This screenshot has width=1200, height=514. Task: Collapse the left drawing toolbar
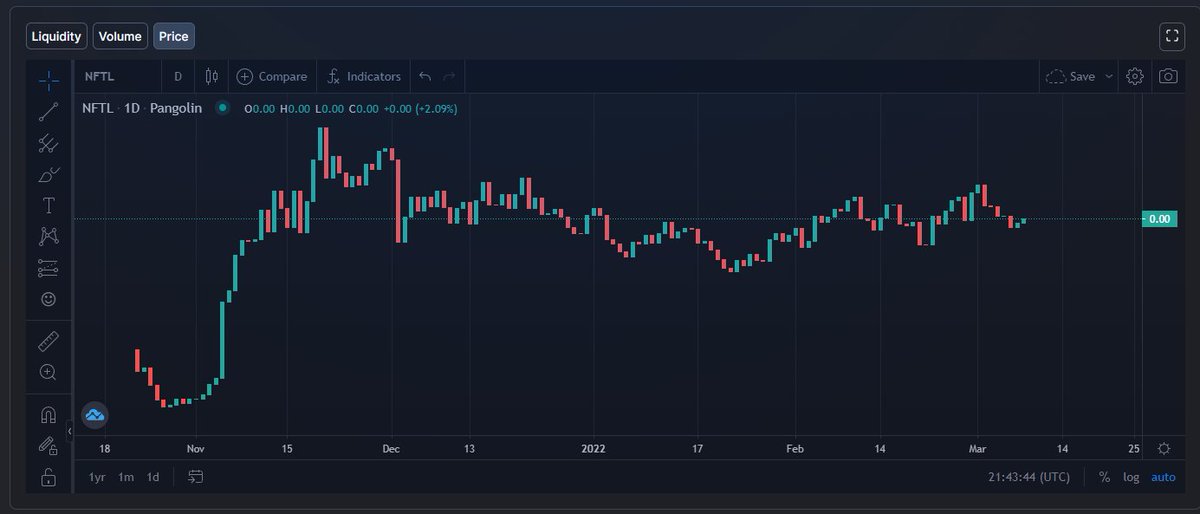click(x=69, y=431)
